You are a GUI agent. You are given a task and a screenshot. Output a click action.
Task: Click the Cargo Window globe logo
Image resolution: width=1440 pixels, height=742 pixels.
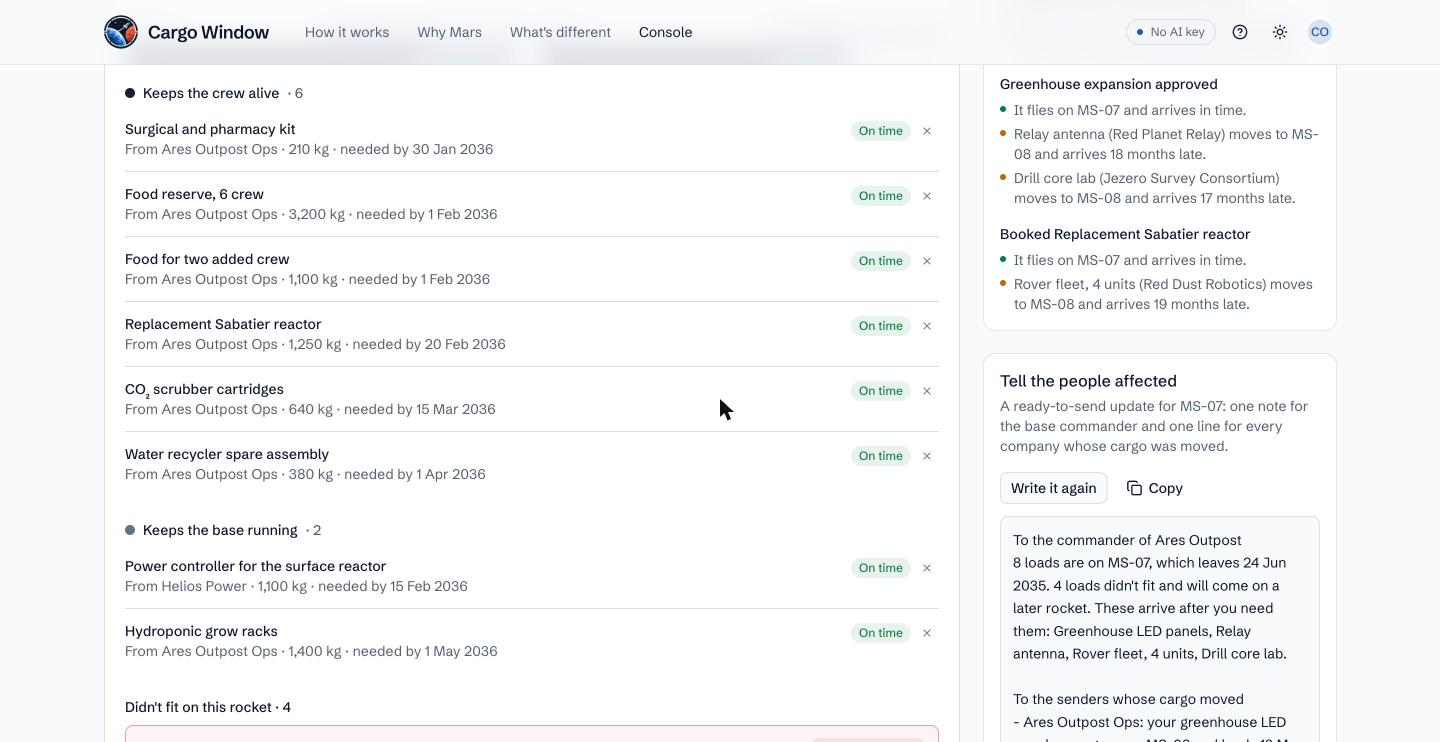tap(121, 32)
